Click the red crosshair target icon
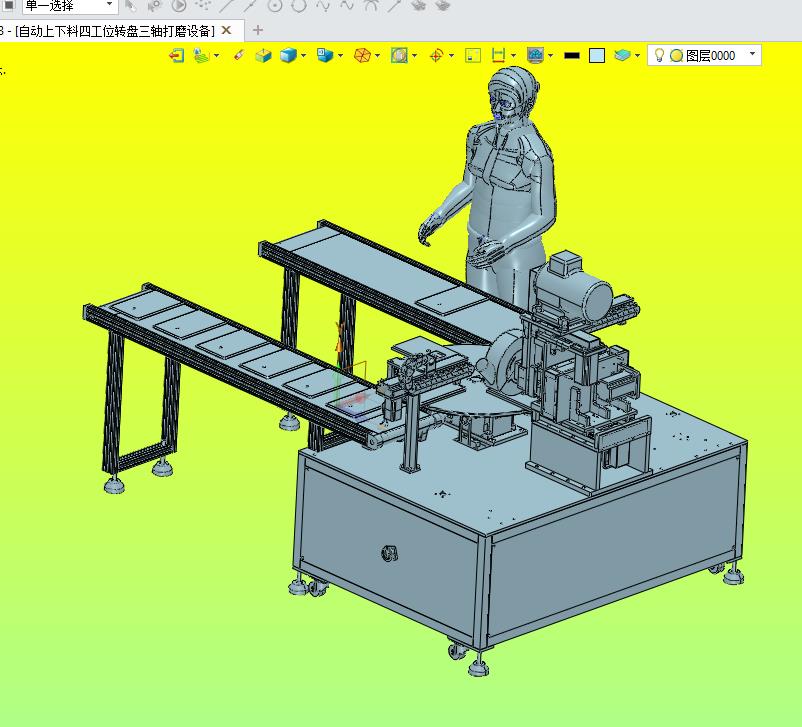This screenshot has height=727, width=802. pyautogui.click(x=436, y=55)
